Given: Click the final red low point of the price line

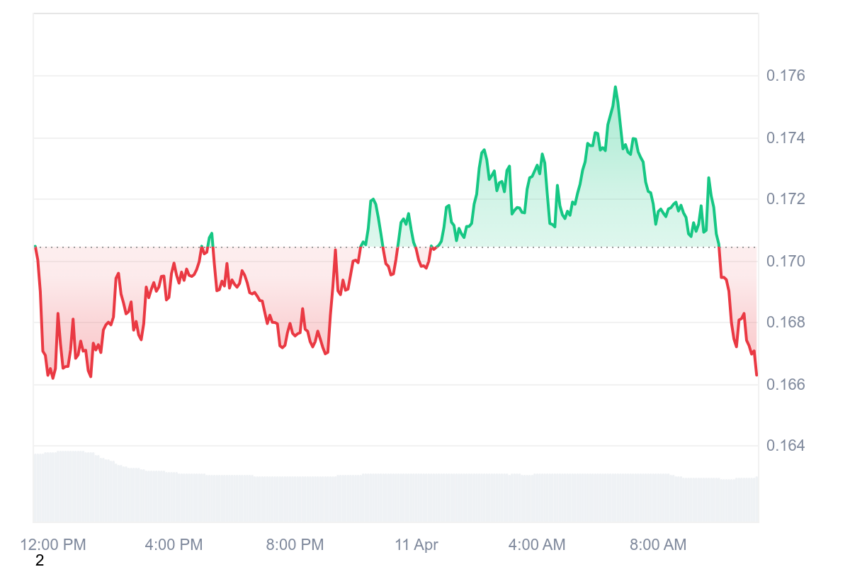Looking at the screenshot, I should (x=756, y=374).
